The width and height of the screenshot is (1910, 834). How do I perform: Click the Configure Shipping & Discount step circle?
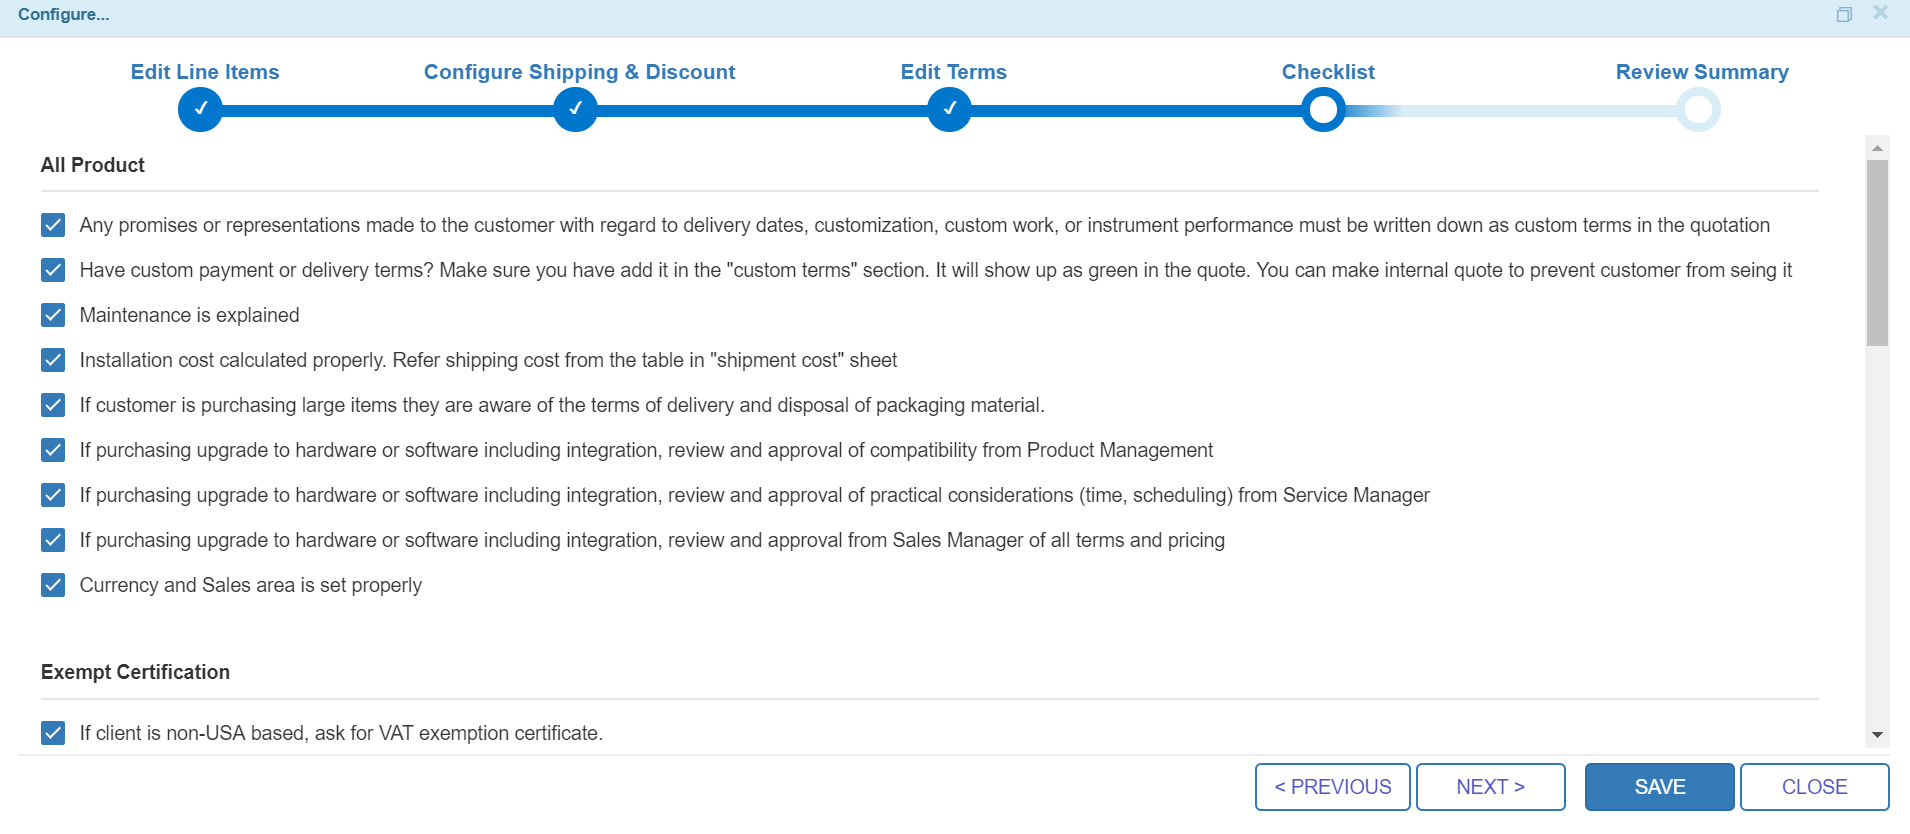(575, 109)
